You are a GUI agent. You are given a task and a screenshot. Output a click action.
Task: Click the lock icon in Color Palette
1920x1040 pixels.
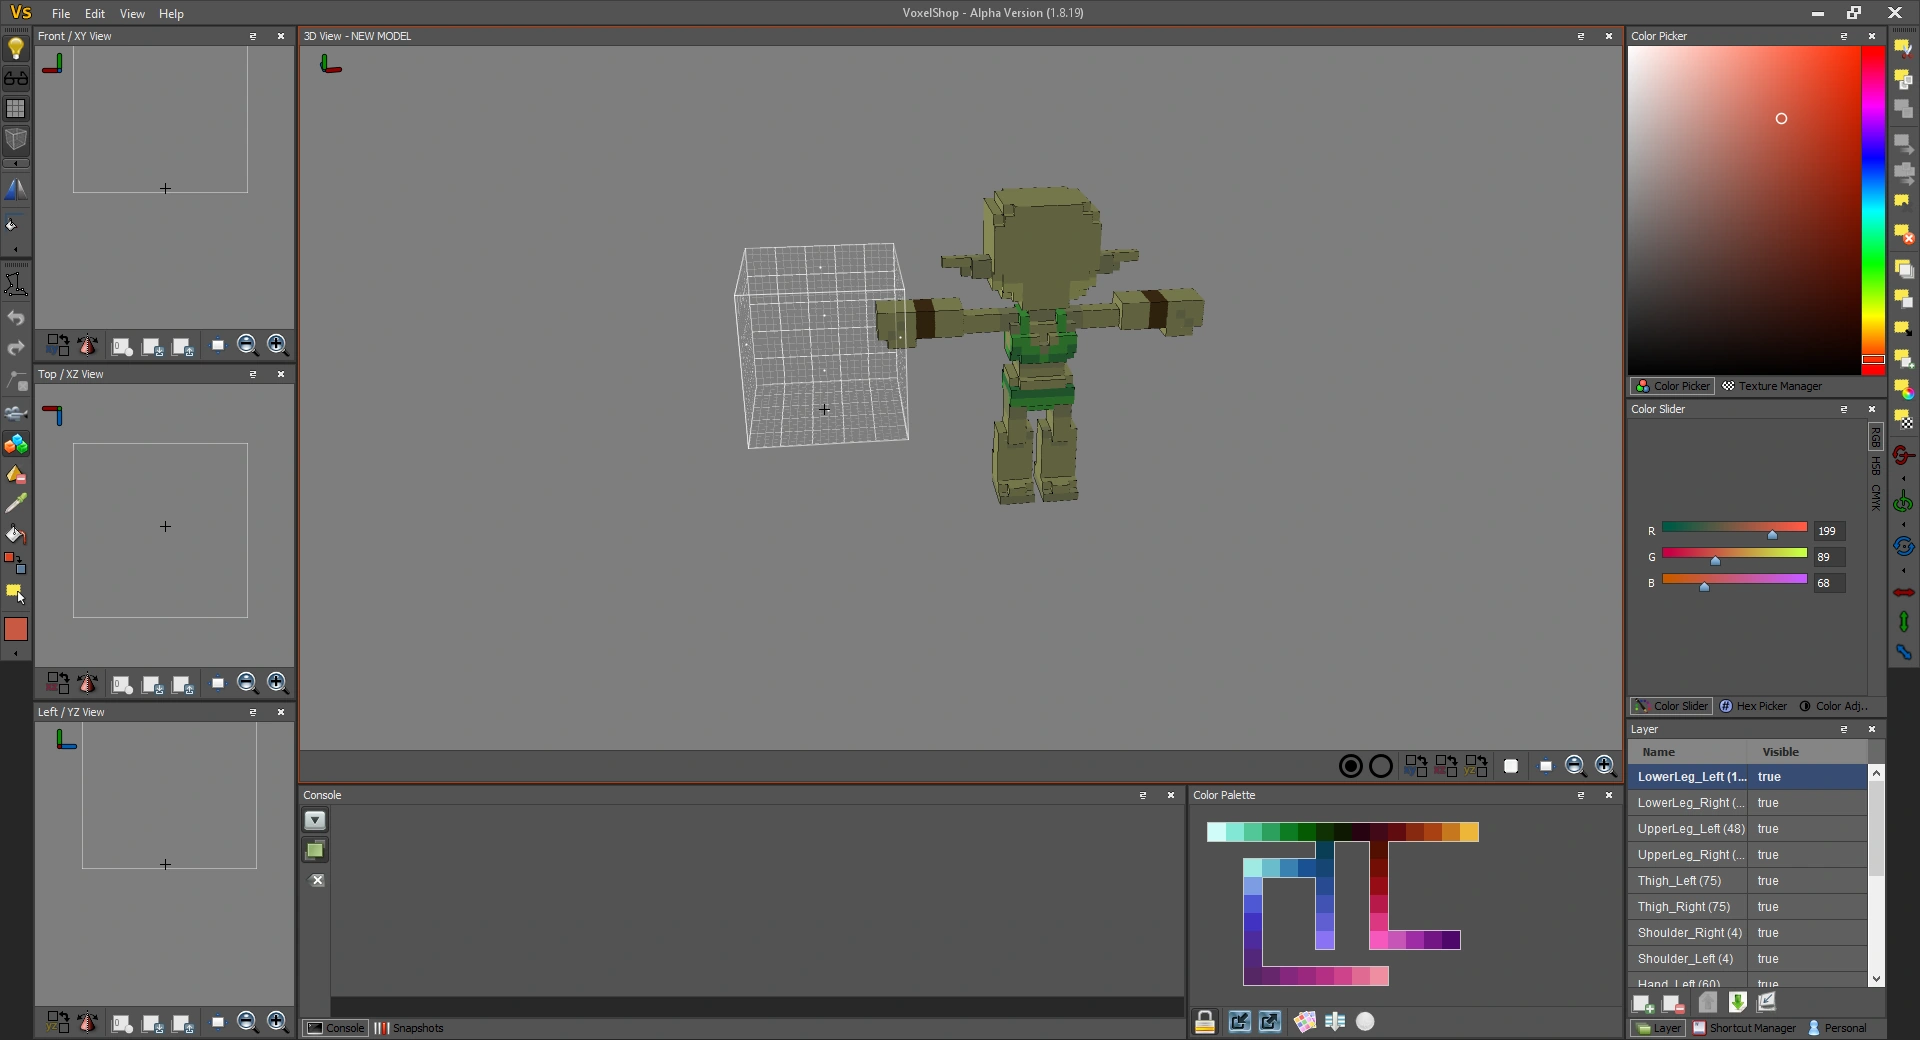click(1205, 1022)
